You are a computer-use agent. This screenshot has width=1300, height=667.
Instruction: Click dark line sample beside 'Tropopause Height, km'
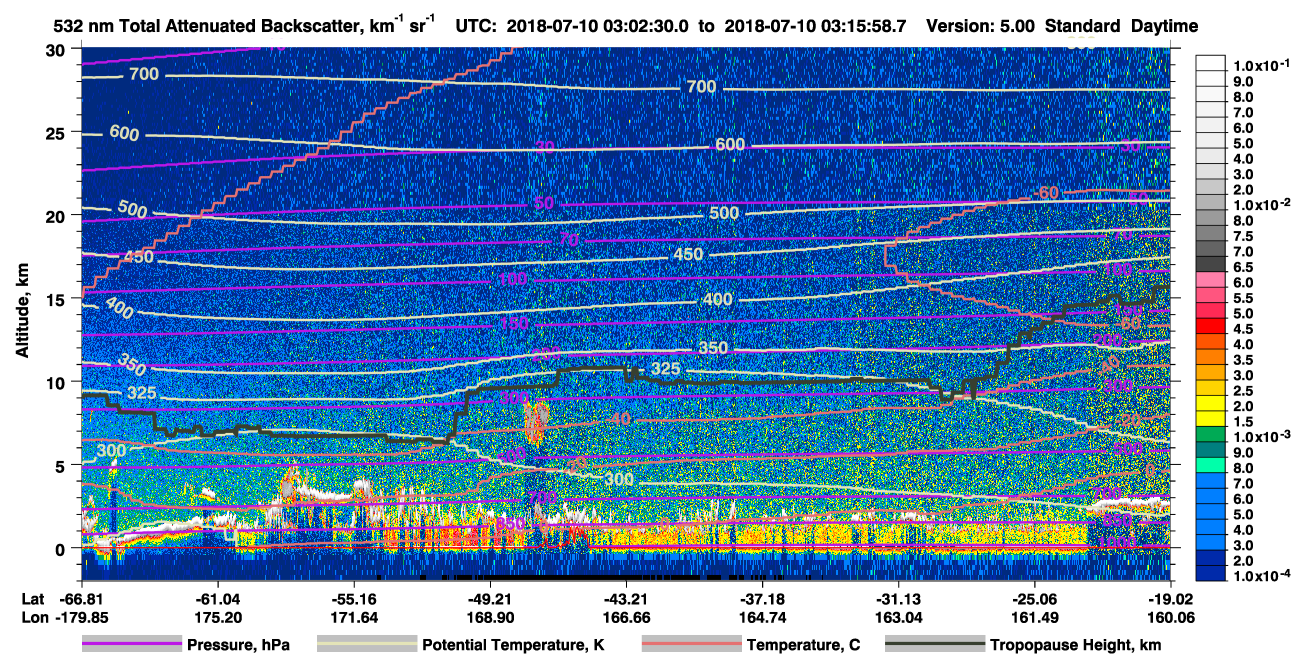(934, 645)
